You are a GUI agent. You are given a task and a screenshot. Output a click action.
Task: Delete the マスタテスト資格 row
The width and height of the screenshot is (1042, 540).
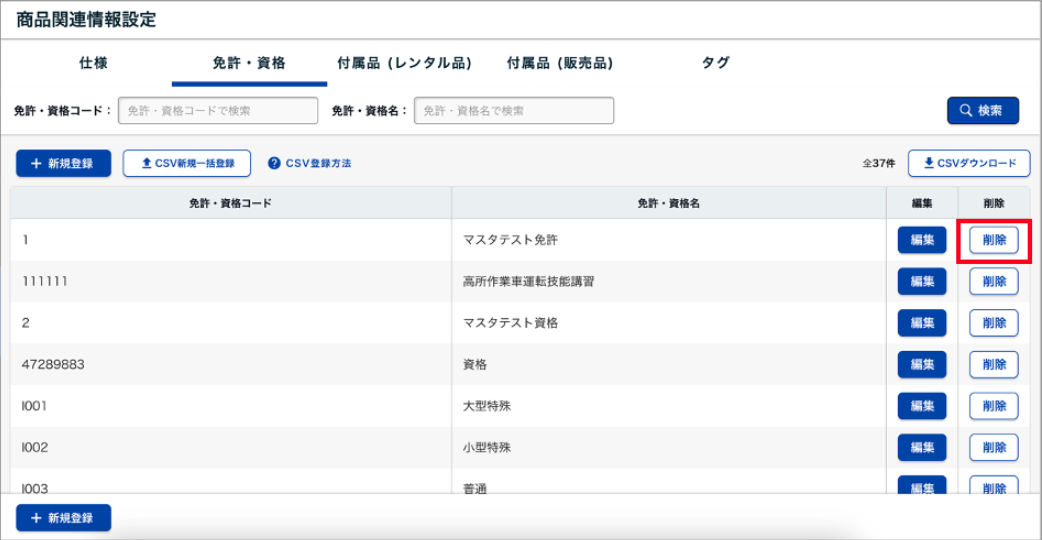(x=993, y=323)
